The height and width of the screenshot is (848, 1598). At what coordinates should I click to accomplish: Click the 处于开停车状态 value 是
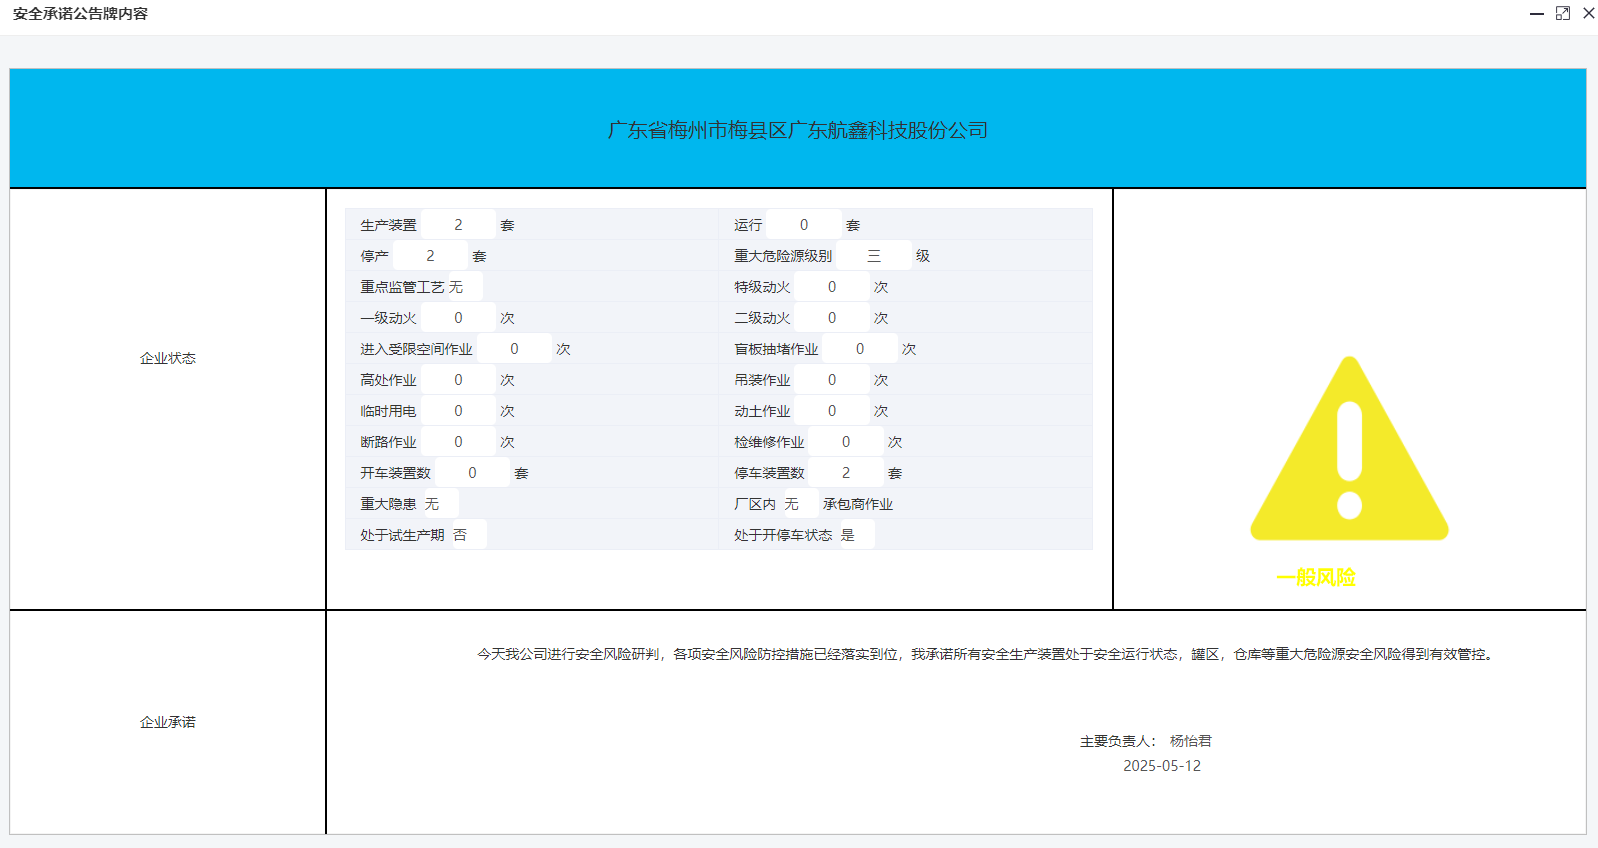coord(856,535)
